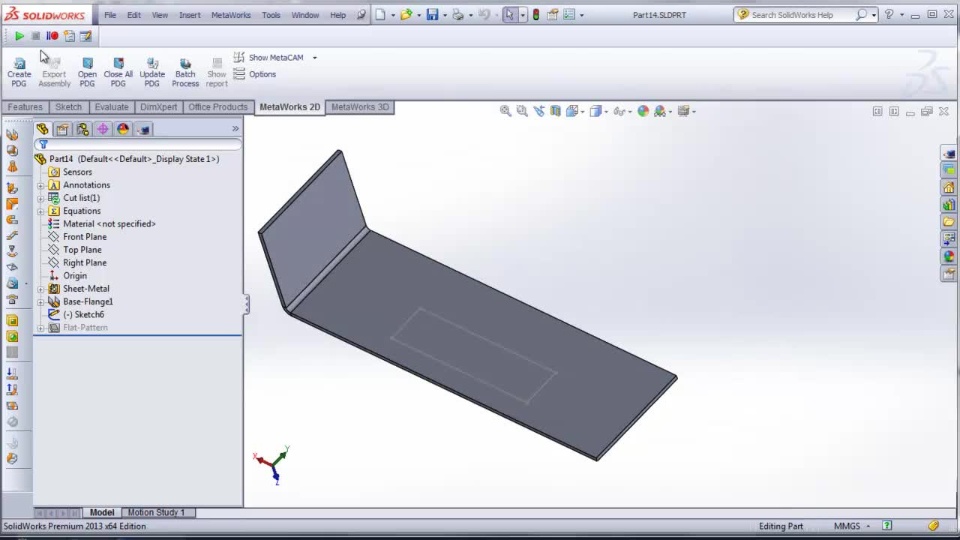Viewport: 960px width, 540px height.
Task: Click Update PDG button
Action: coord(152,72)
